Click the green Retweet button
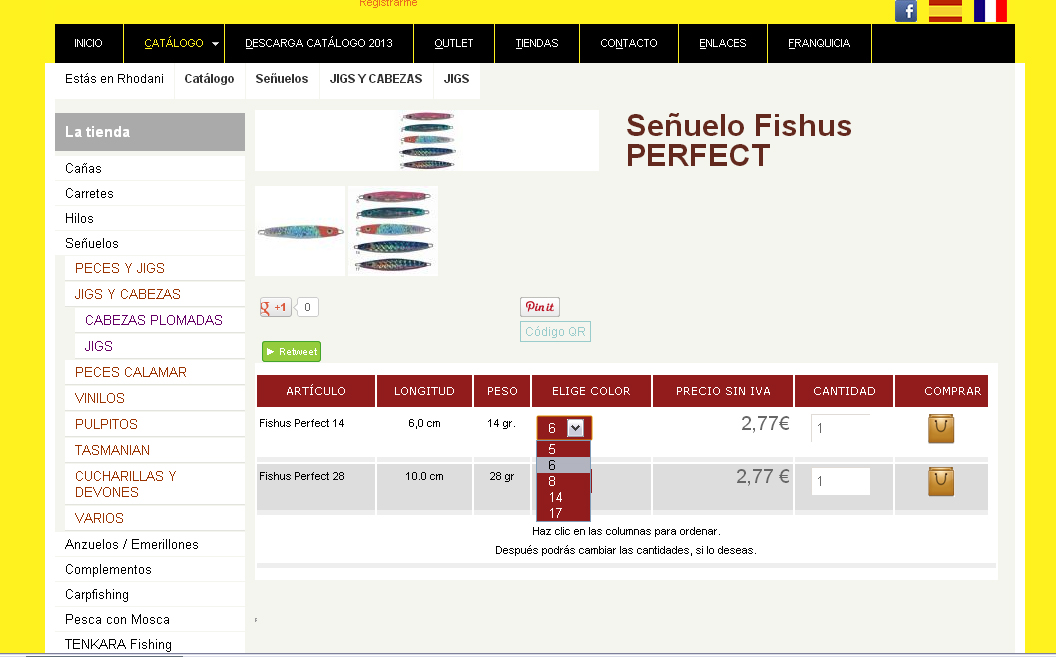This screenshot has height=657, width=1056. [x=291, y=351]
